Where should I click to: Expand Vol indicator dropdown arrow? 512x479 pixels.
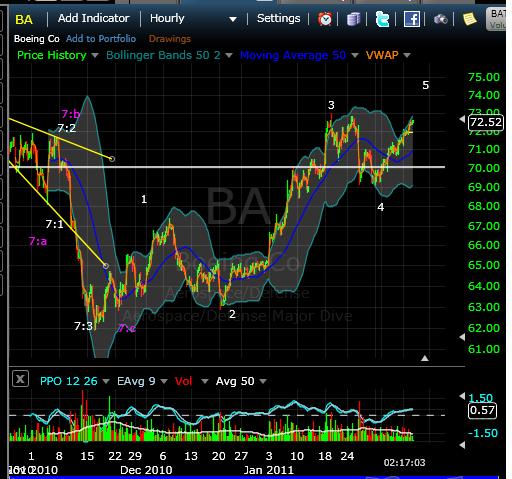click(x=205, y=381)
